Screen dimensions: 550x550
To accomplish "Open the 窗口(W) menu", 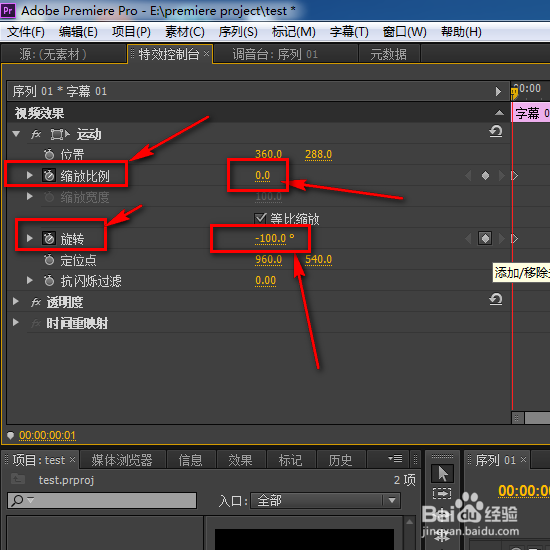I will [x=404, y=32].
